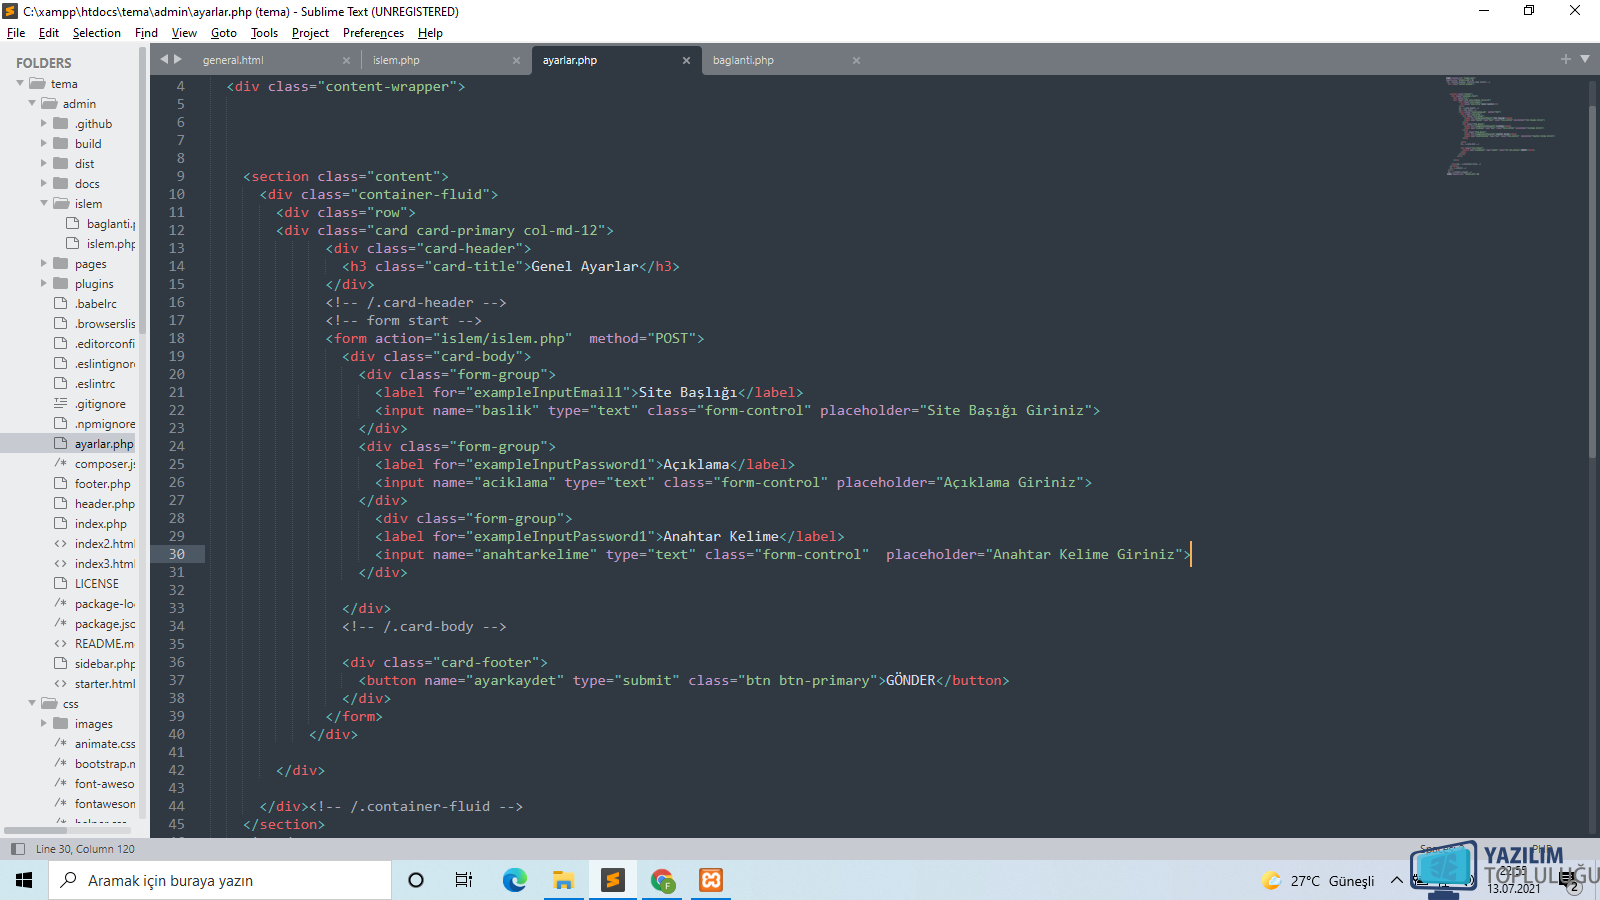
Task: Go to previous tab arrow
Action: click(x=164, y=59)
